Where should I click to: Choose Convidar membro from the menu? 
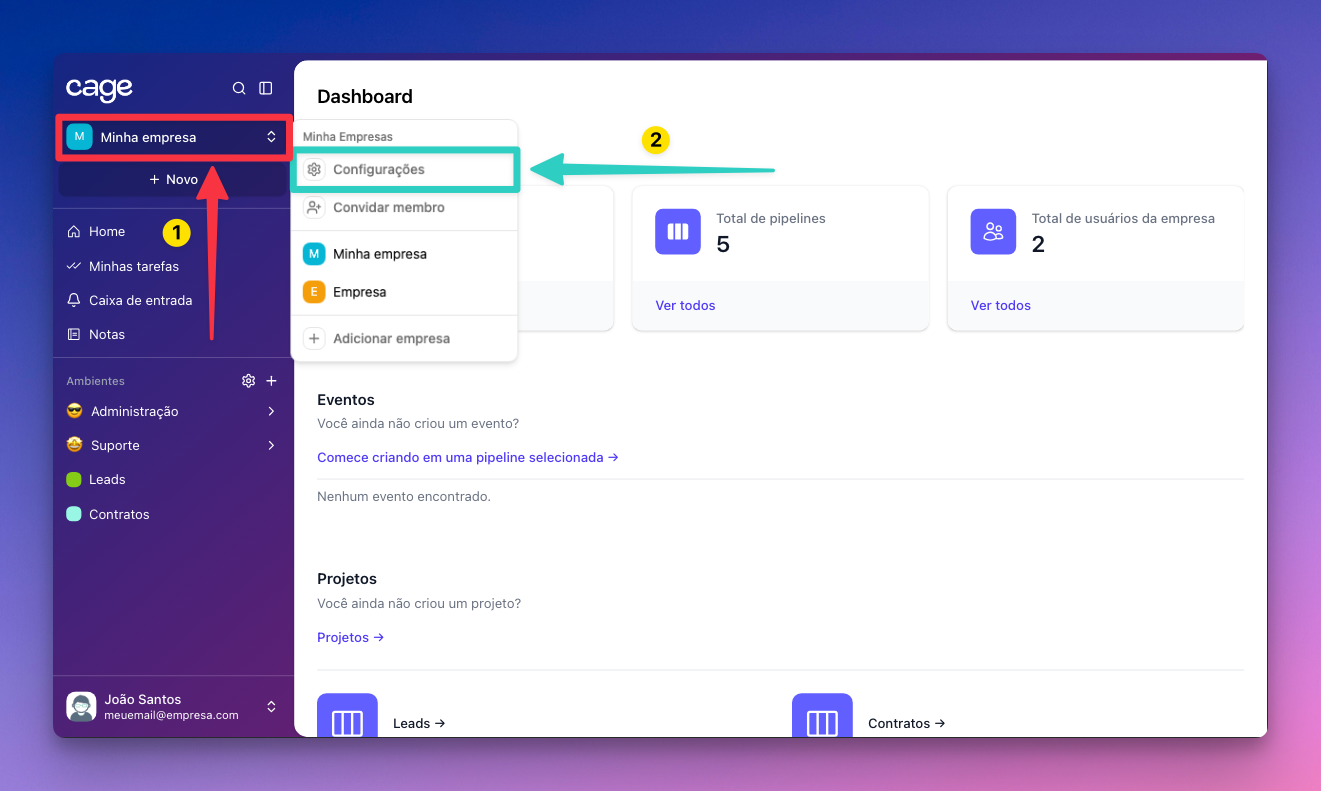tap(388, 208)
